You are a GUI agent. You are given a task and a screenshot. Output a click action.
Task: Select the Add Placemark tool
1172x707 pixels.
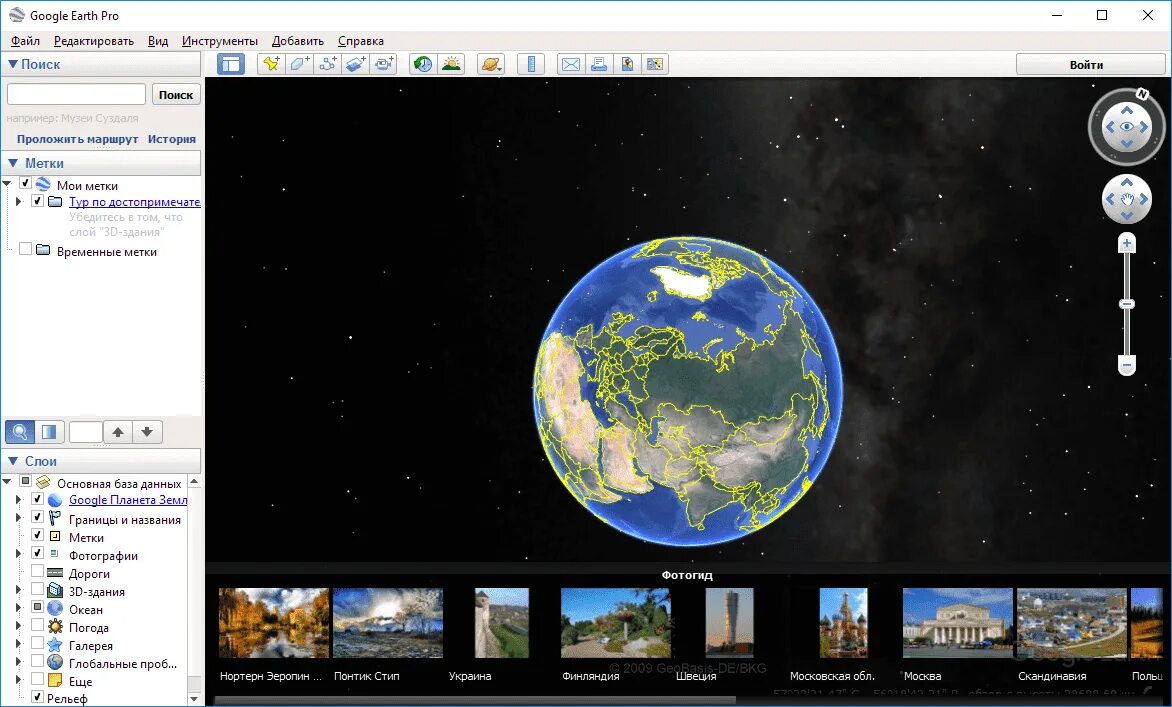coord(271,63)
